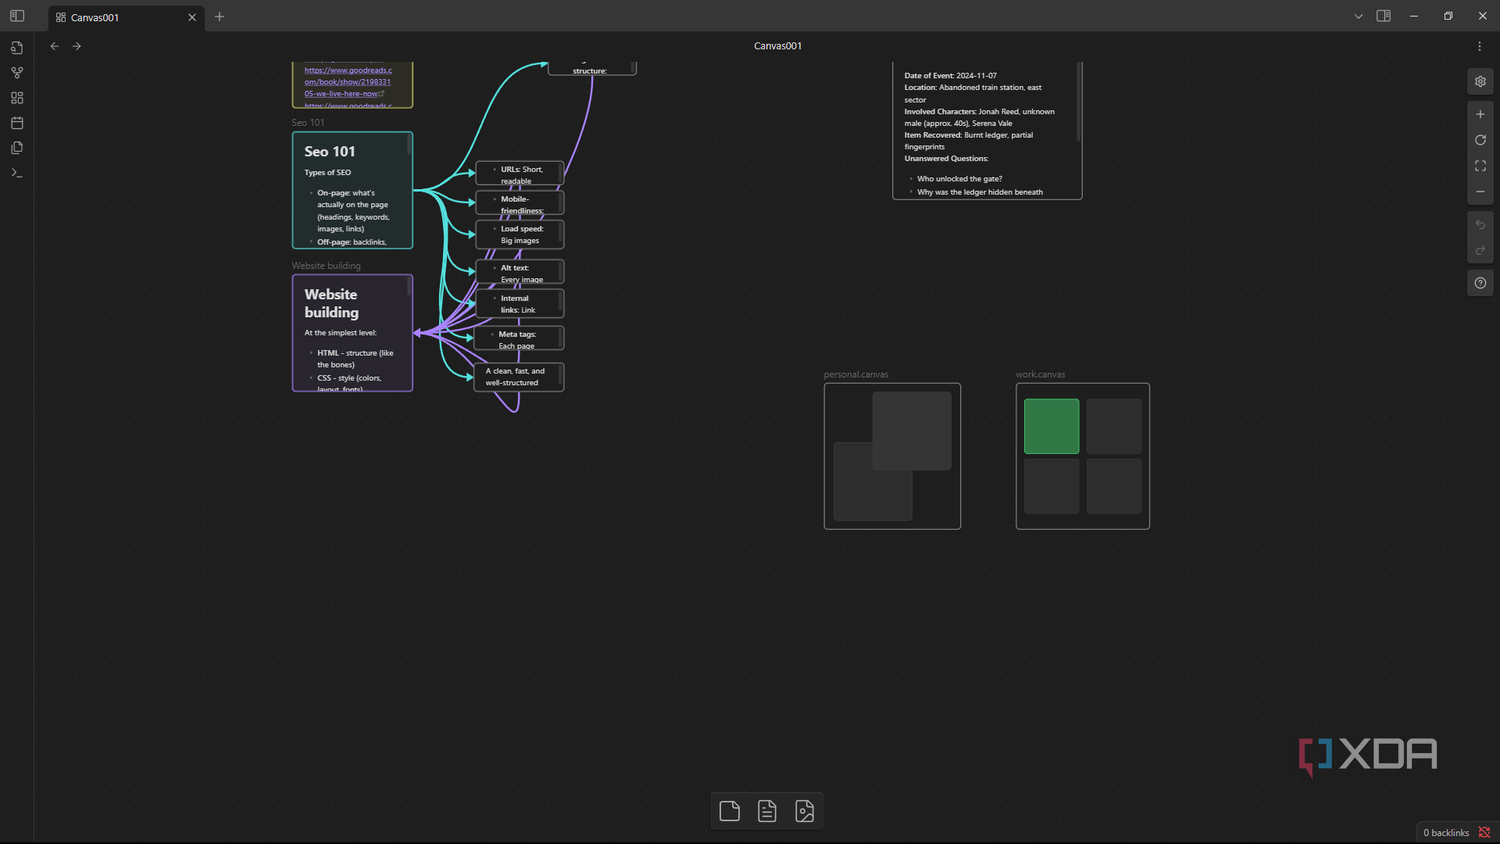Navigate forward with the right arrow
This screenshot has height=844, width=1500.
tap(77, 46)
